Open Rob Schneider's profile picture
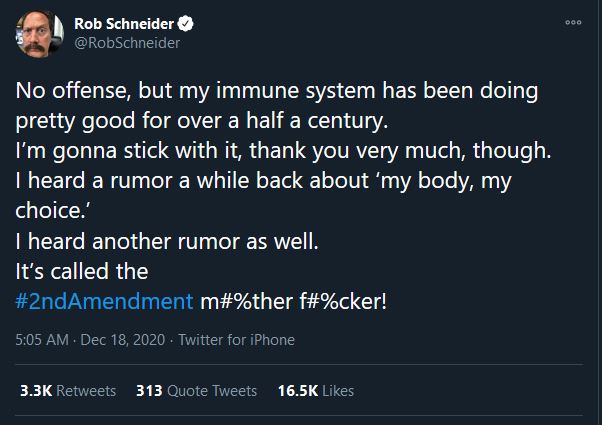602x425 pixels. (38, 36)
